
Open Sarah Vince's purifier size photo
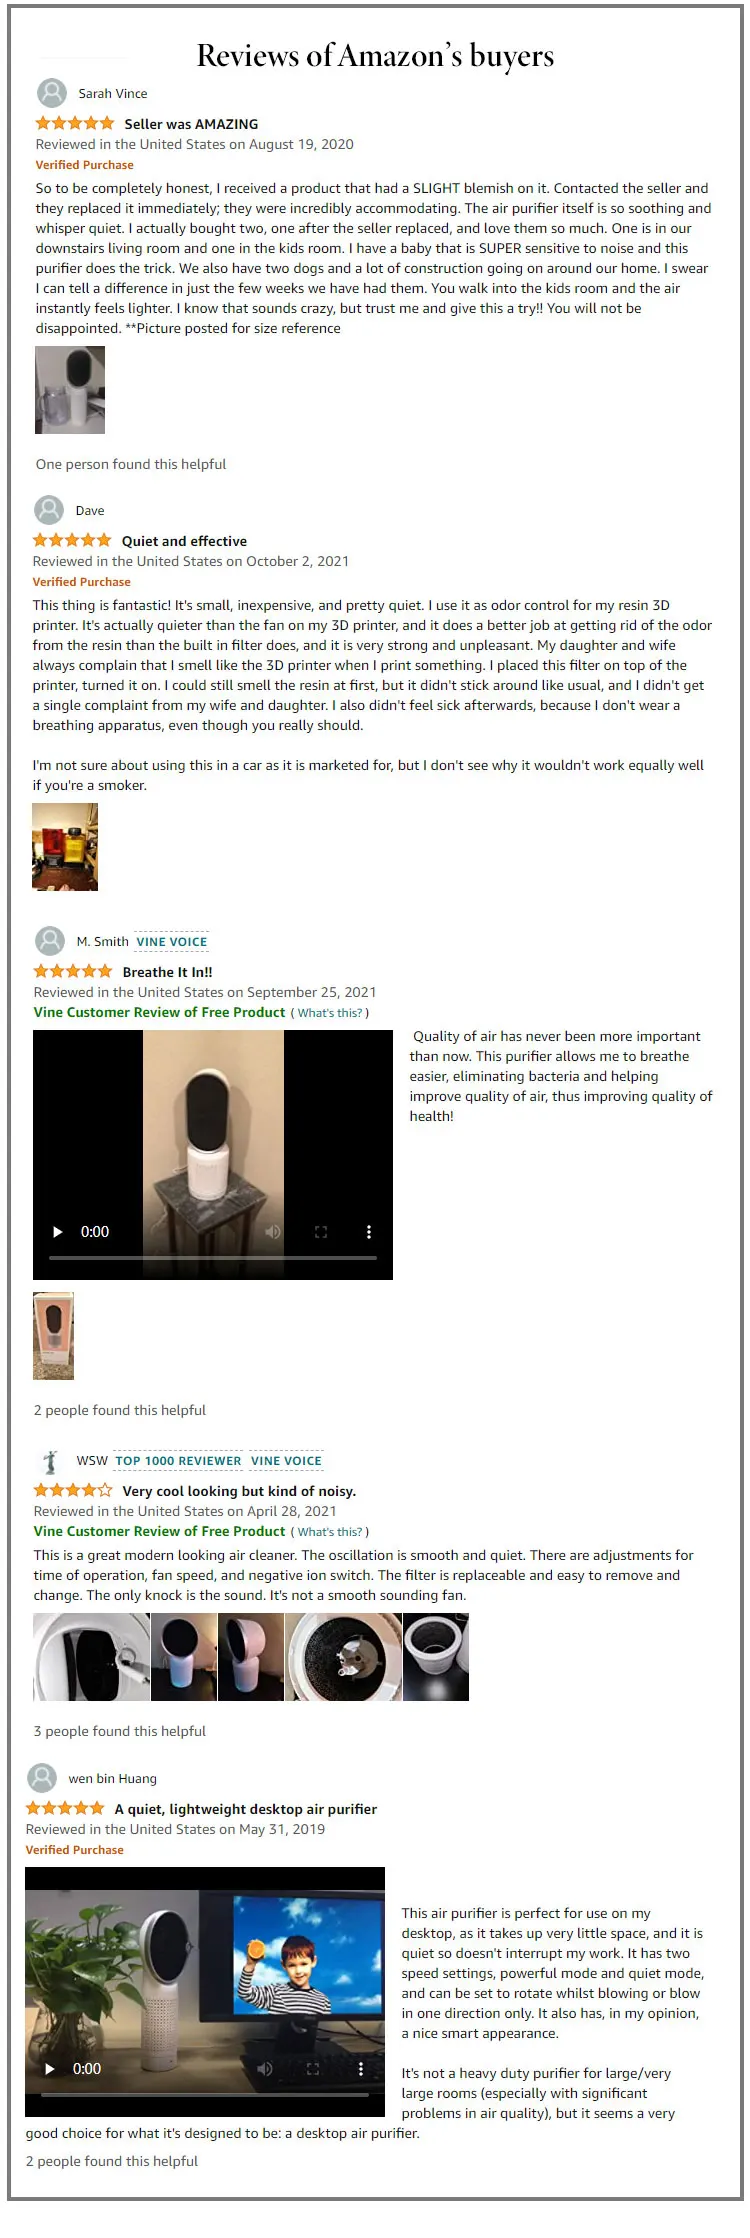[70, 390]
